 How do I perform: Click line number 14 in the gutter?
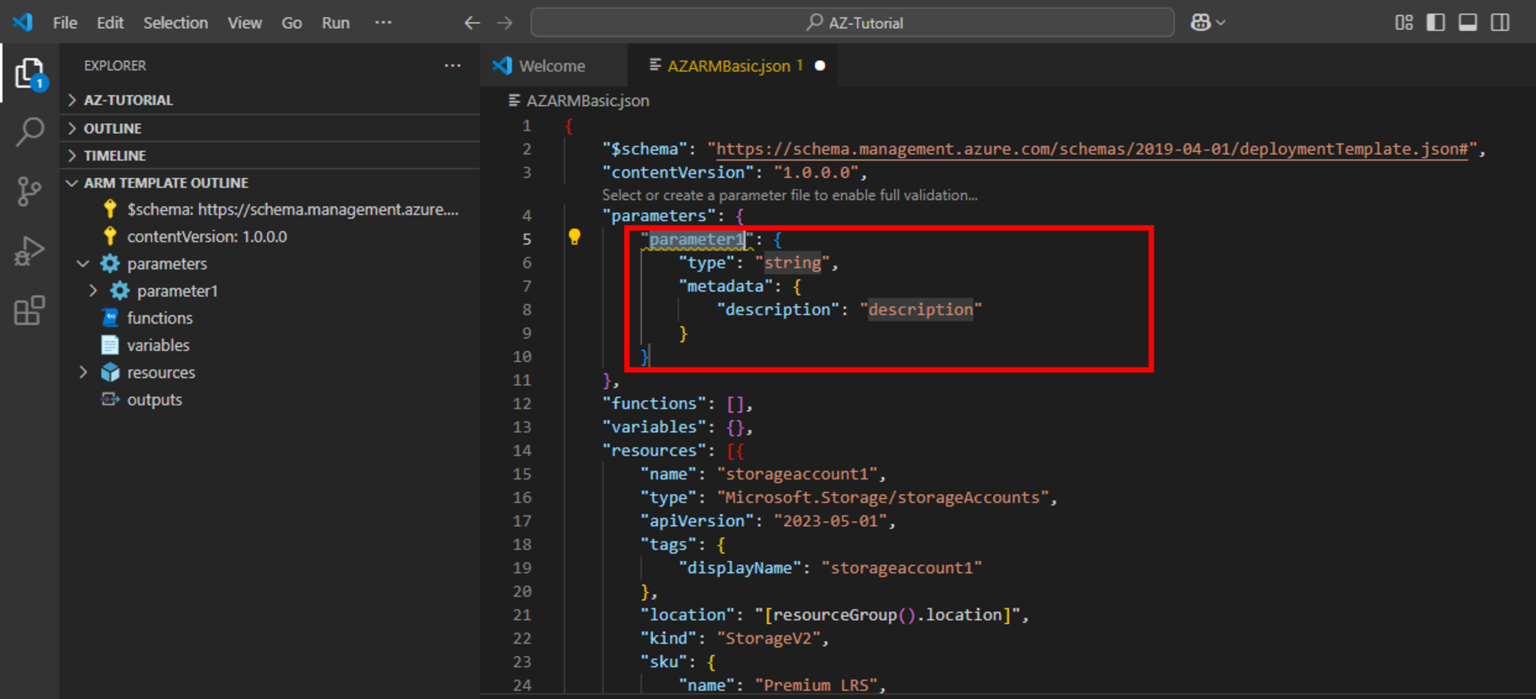pyautogui.click(x=521, y=450)
